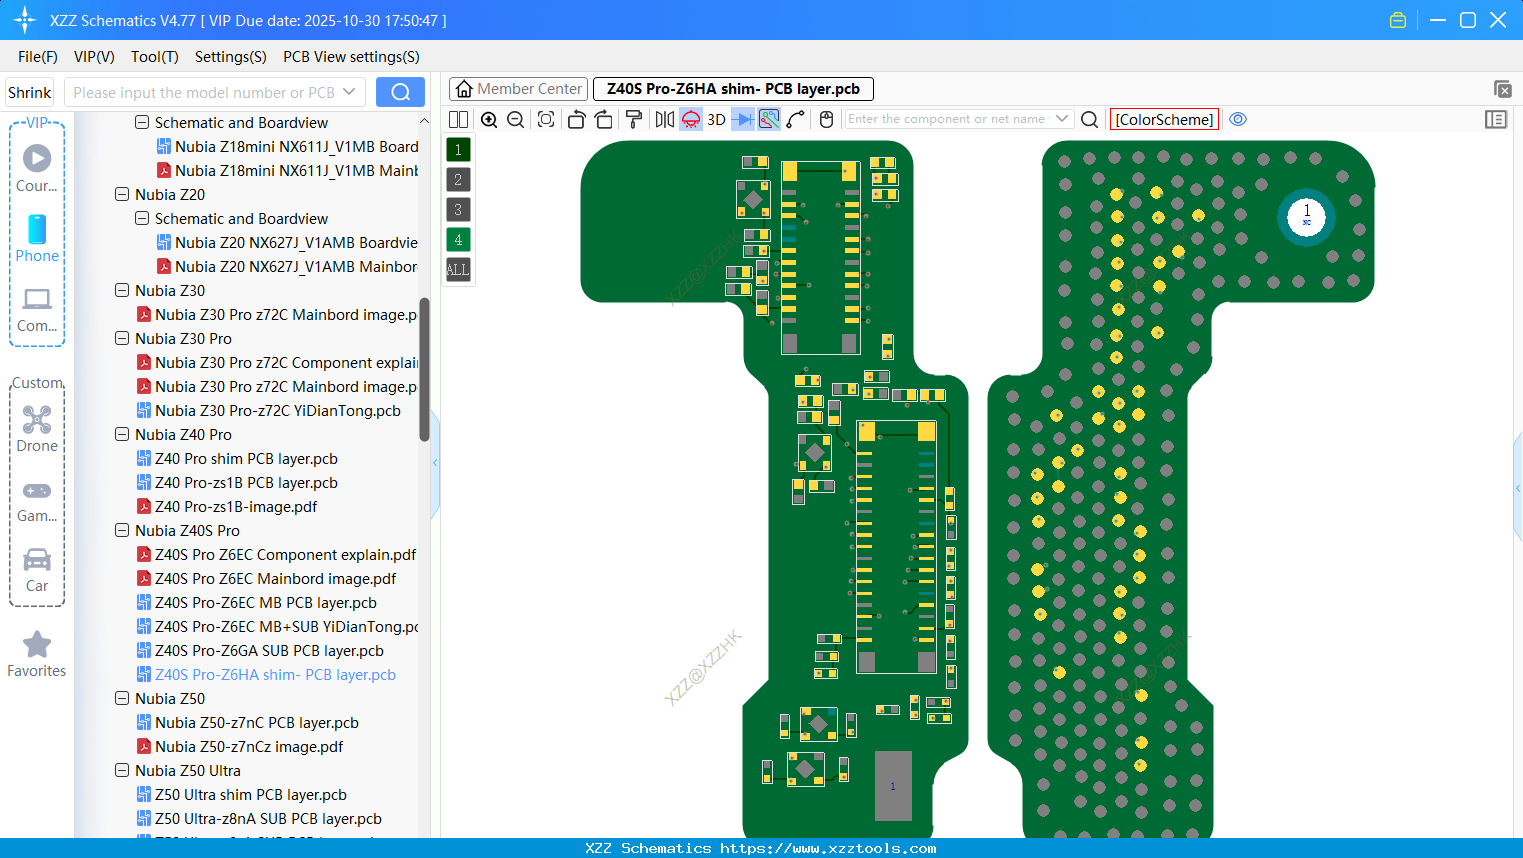The height and width of the screenshot is (858, 1523).
Task: Click the mirror flip icon
Action: click(664, 119)
